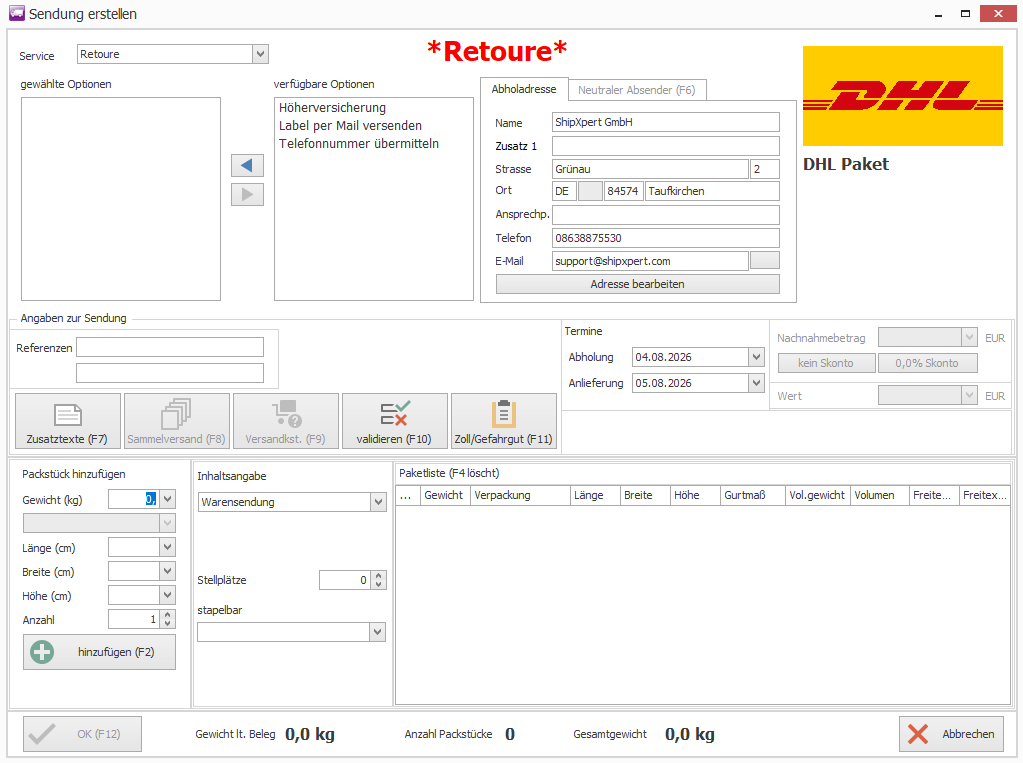This screenshot has width=1023, height=763.
Task: Switch to Neutraler Absender (F6) tab
Action: click(637, 90)
